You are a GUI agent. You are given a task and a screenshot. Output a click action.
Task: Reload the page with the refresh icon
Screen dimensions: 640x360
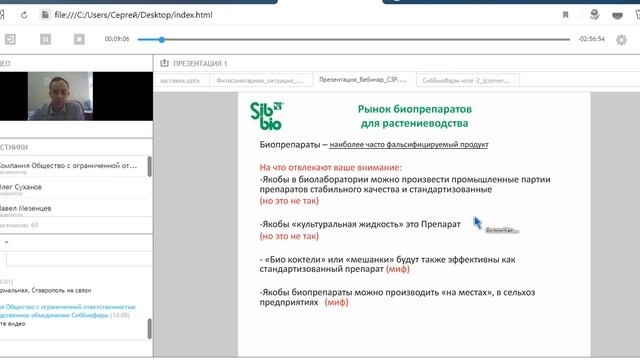coord(24,15)
